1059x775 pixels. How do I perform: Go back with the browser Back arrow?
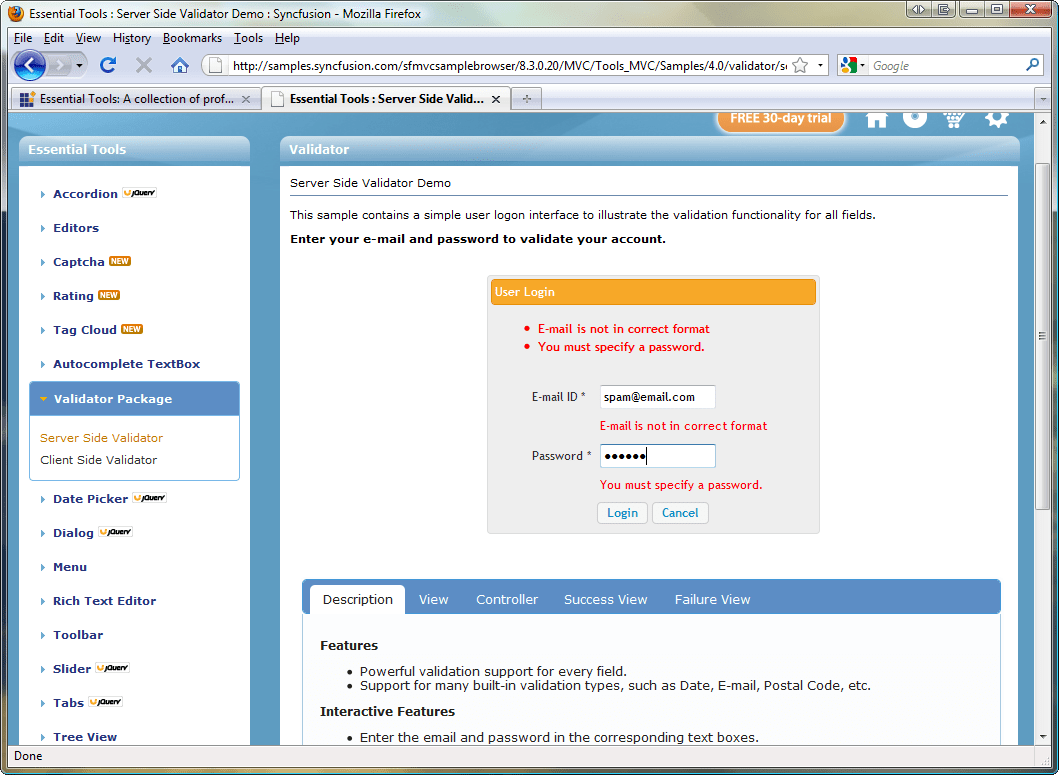(30, 66)
